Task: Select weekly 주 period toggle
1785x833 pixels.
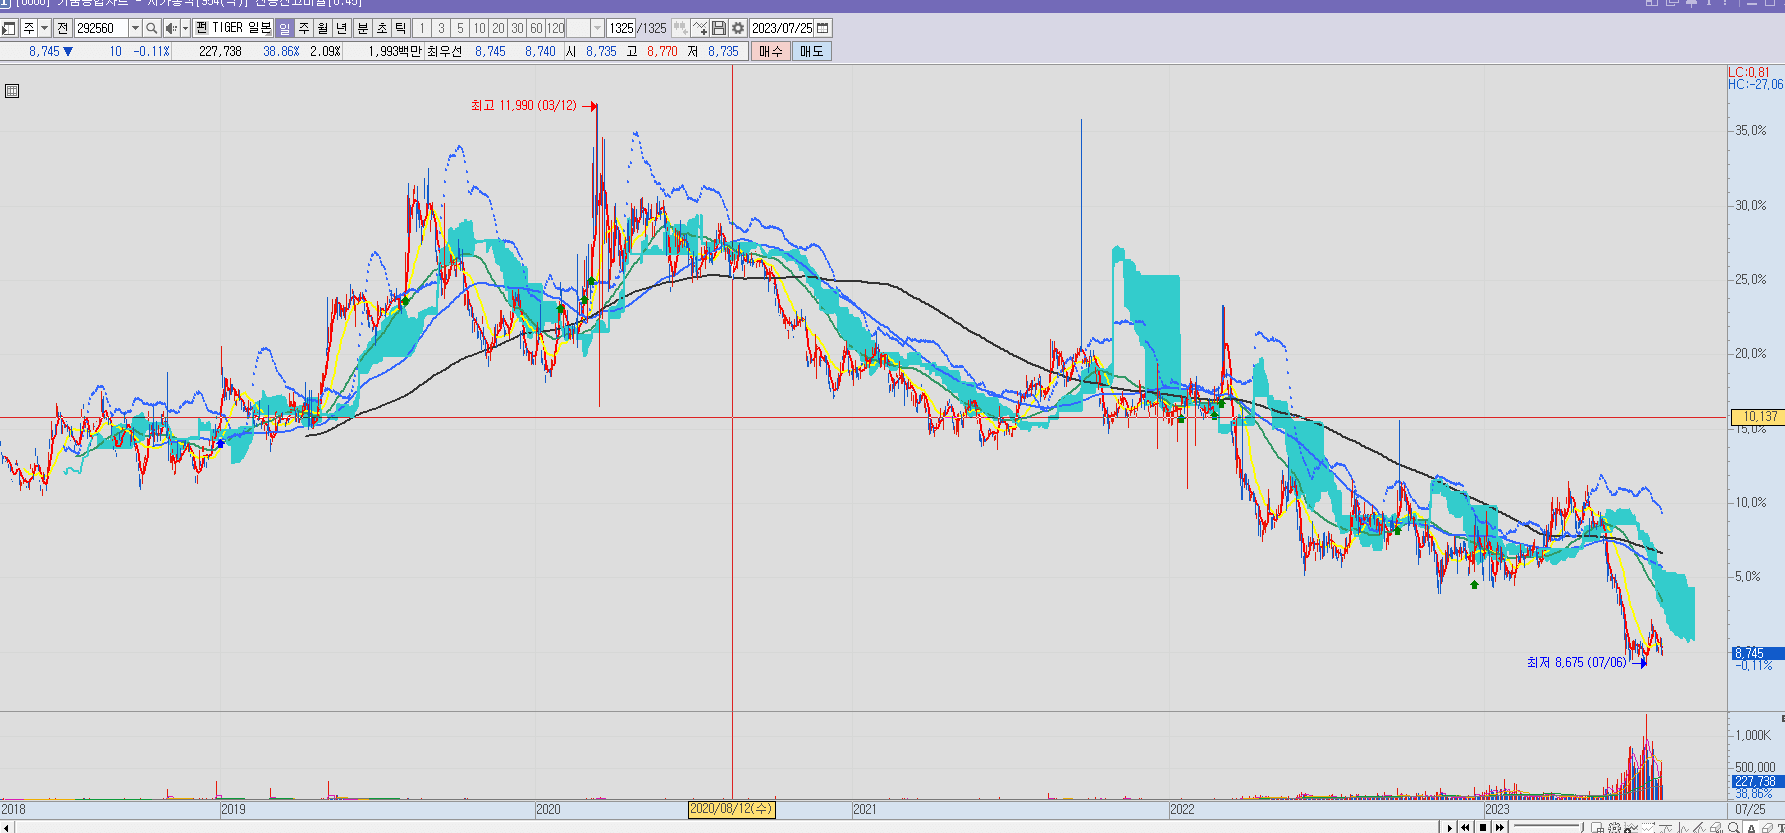Action: [x=304, y=28]
